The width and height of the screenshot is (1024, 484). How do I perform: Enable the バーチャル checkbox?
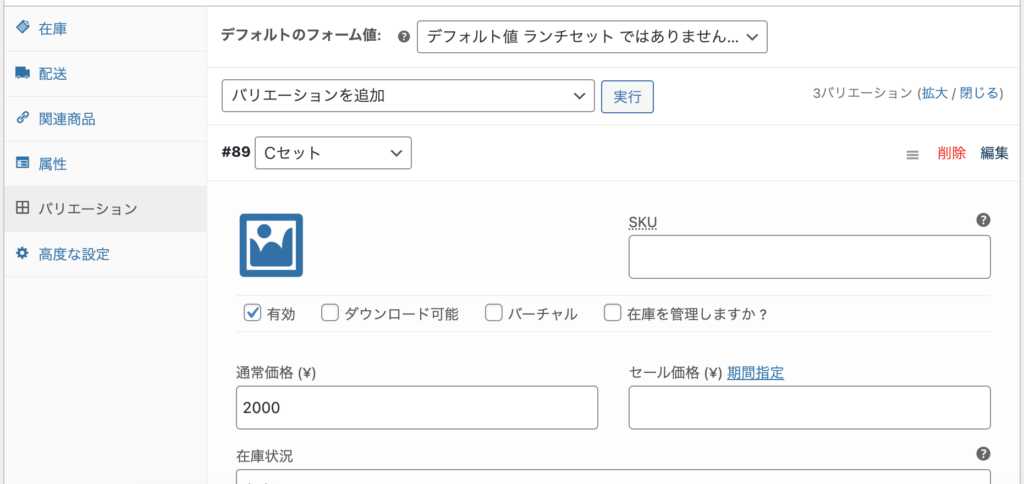[x=494, y=313]
